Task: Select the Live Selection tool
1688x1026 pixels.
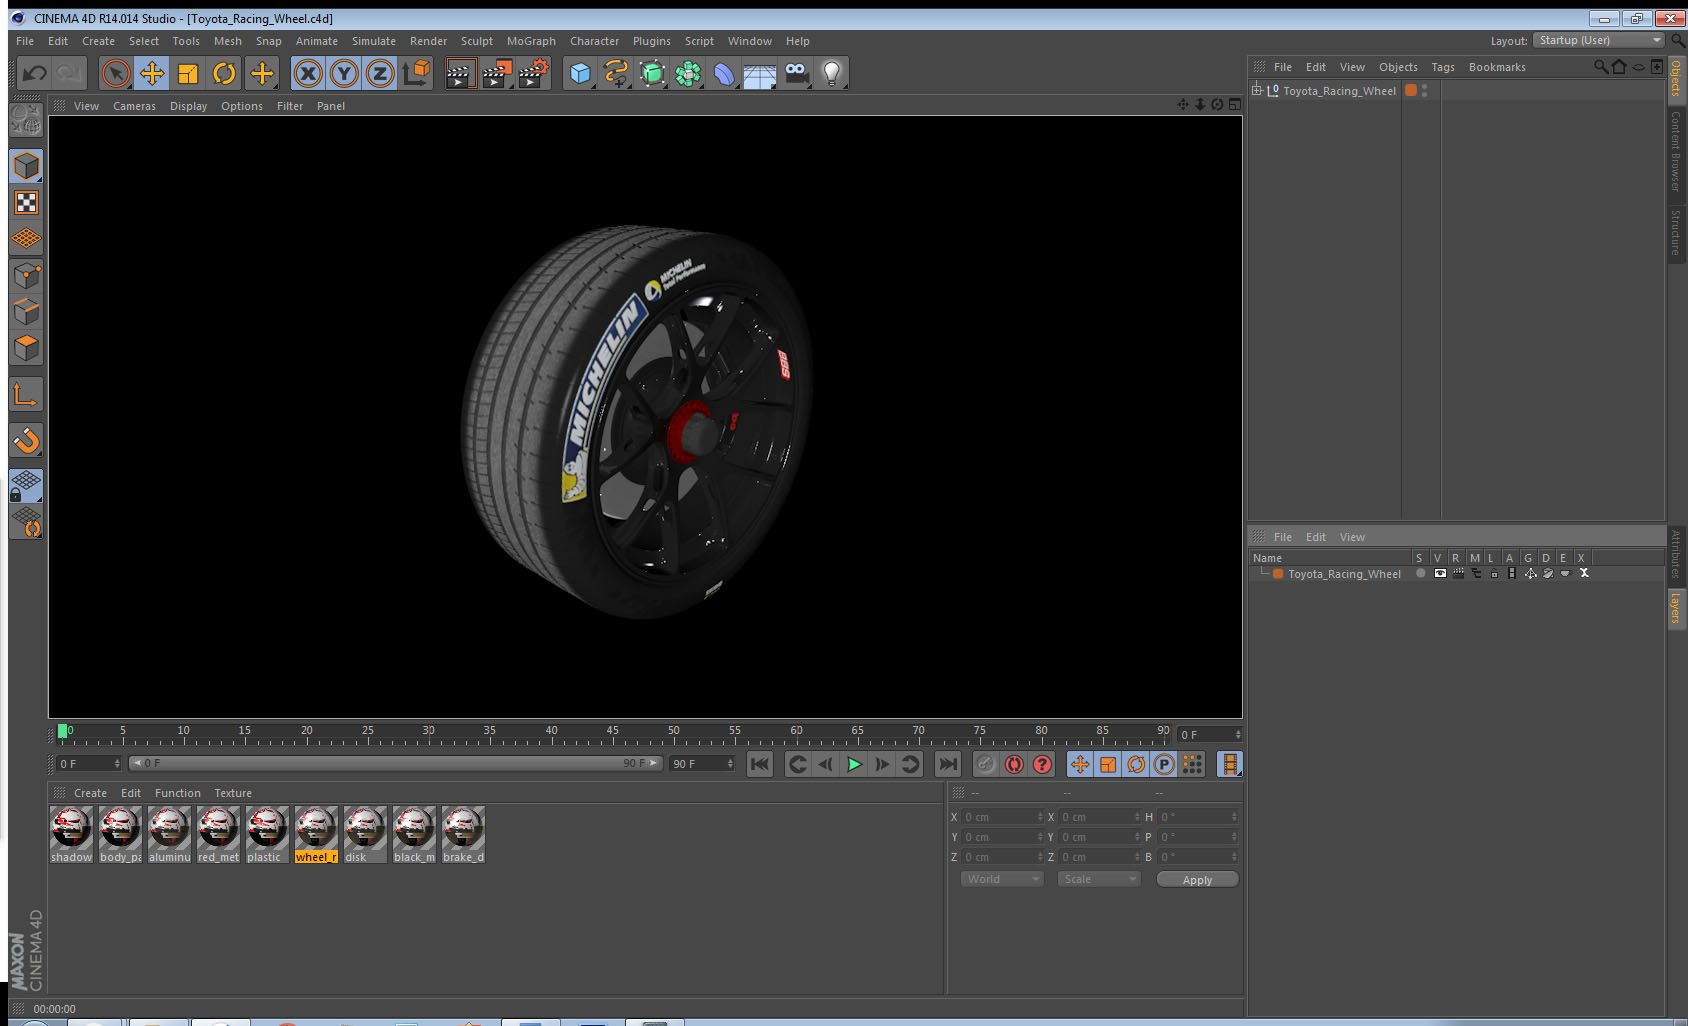Action: pyautogui.click(x=116, y=73)
